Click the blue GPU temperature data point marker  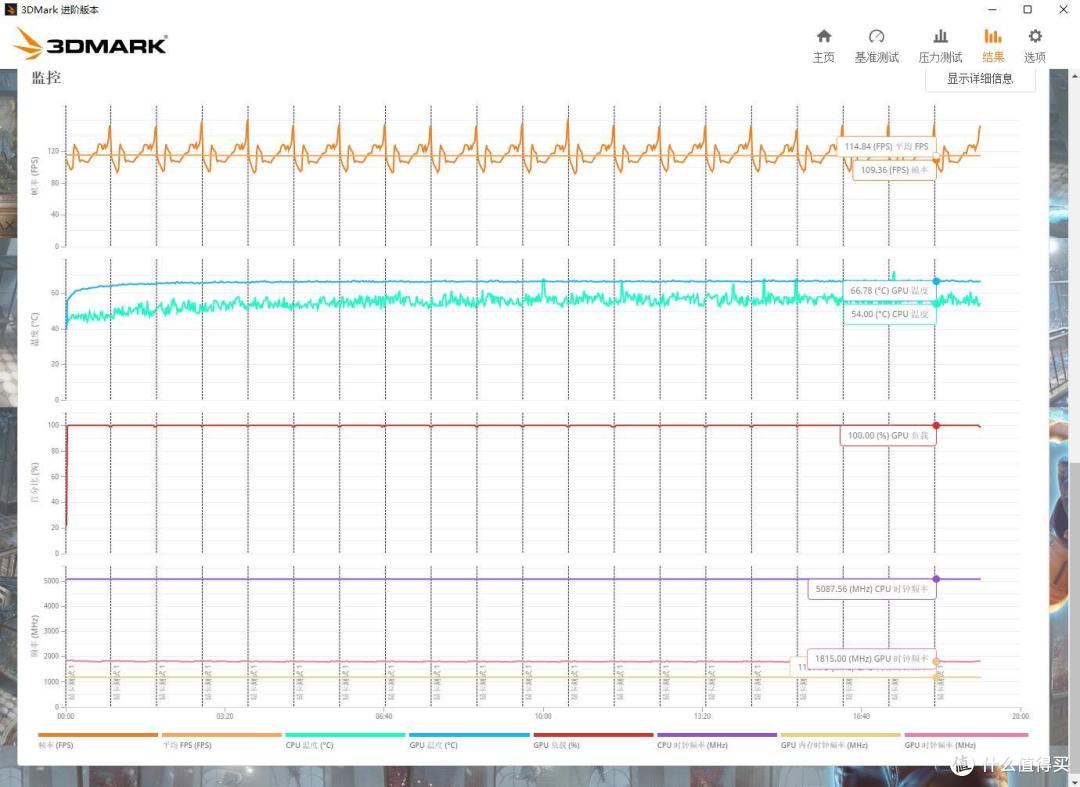coord(936,281)
